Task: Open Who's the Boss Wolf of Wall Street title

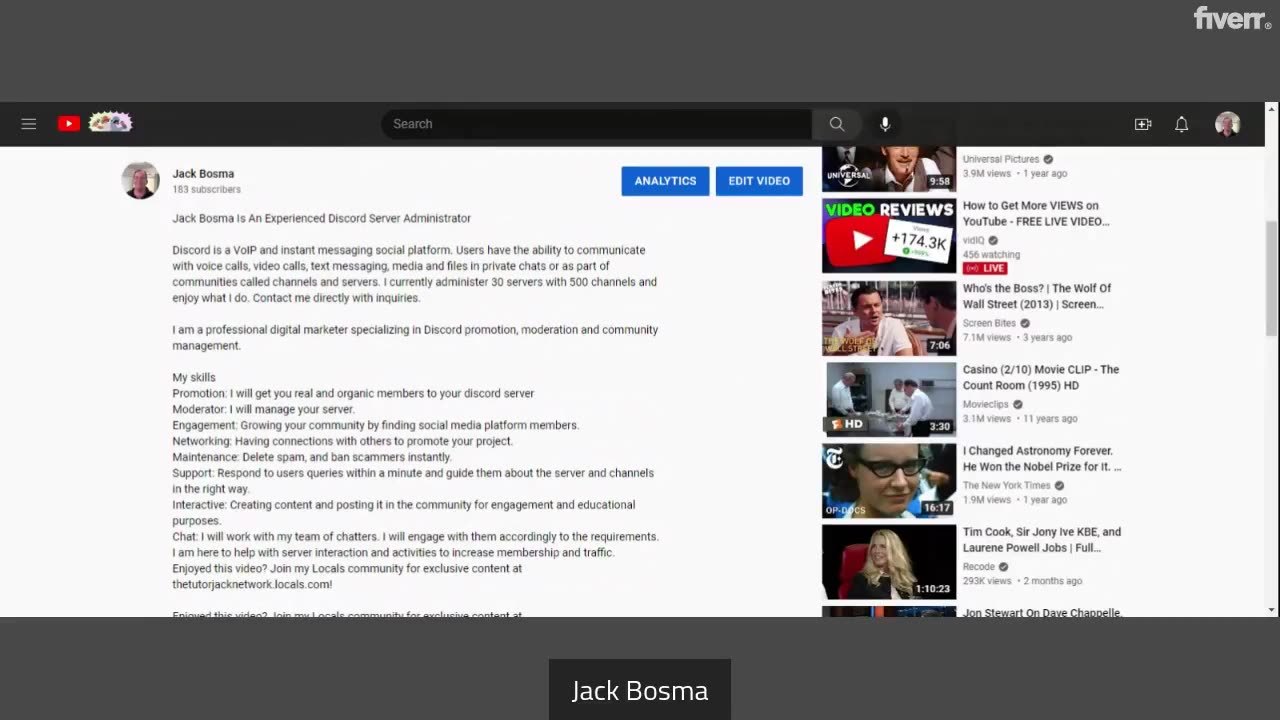Action: click(1036, 296)
